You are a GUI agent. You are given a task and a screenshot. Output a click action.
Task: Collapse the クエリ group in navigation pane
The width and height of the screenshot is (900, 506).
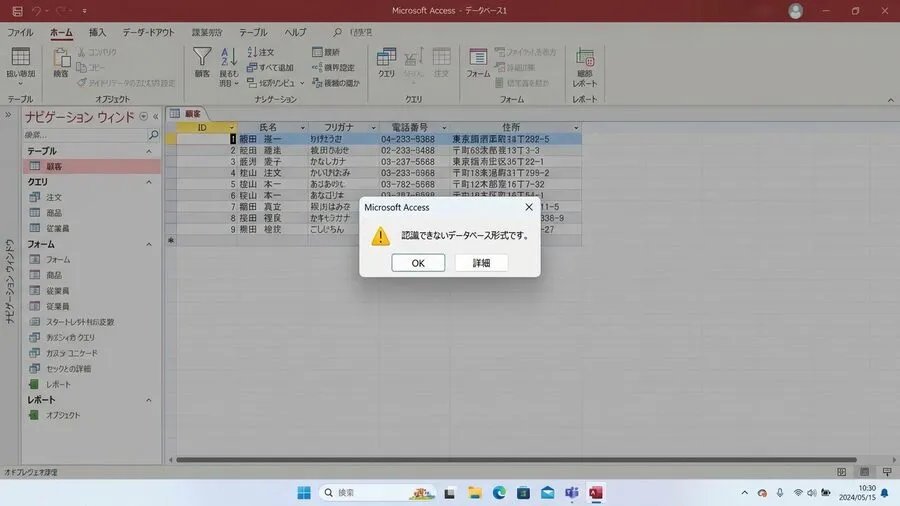tap(149, 182)
